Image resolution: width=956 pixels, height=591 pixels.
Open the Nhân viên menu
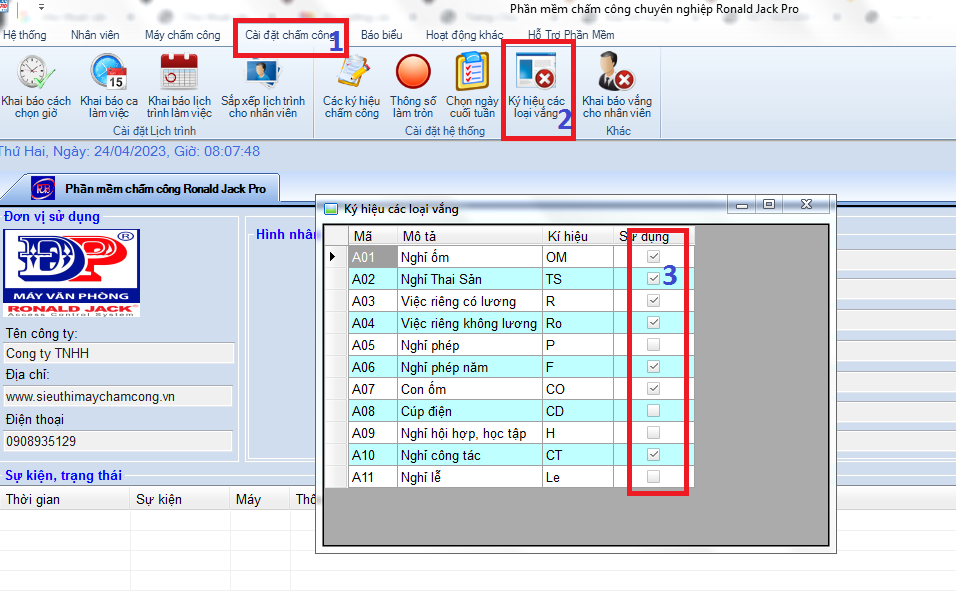pyautogui.click(x=95, y=35)
